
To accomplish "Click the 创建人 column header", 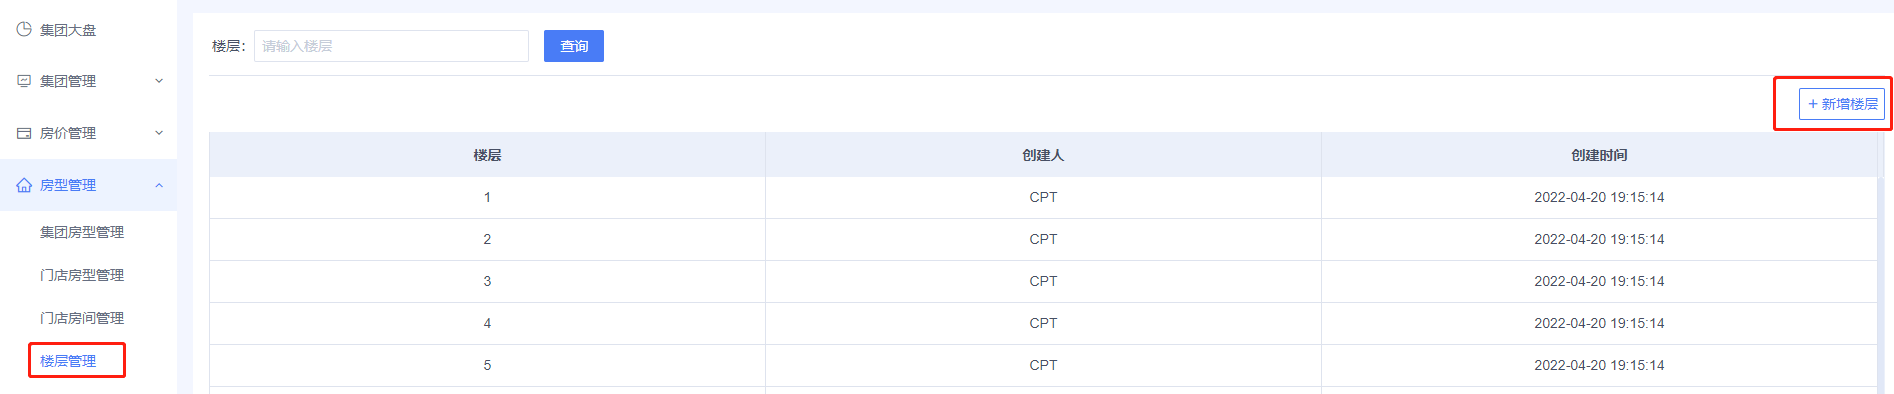I will (x=1043, y=155).
